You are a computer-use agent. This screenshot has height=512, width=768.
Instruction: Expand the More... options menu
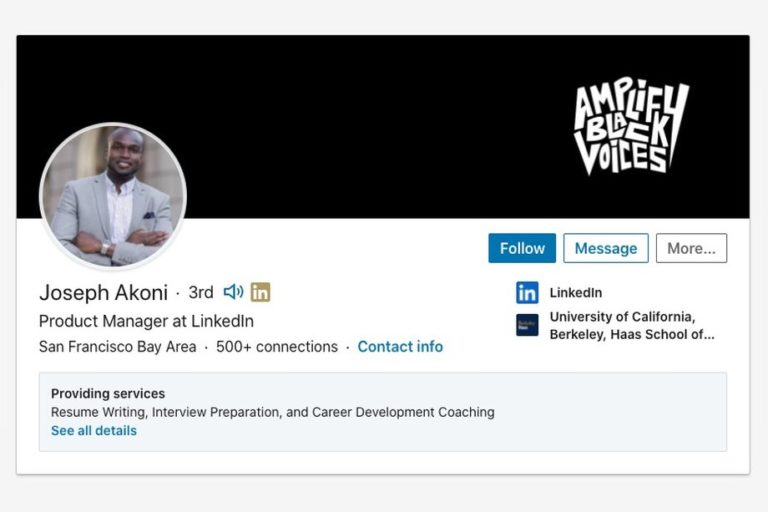coord(692,248)
